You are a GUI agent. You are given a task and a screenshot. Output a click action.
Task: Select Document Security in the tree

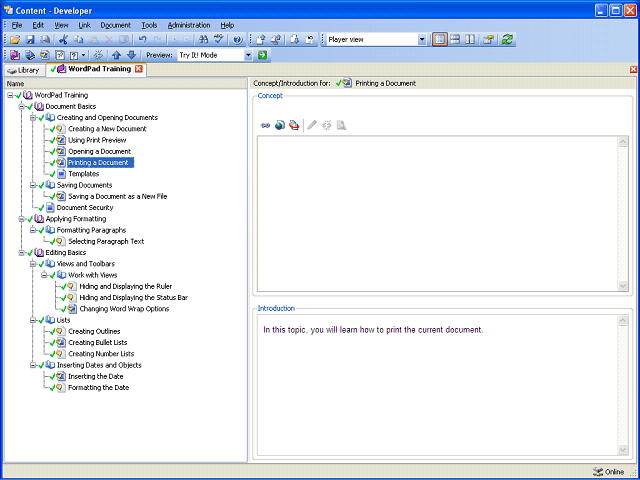(85, 208)
